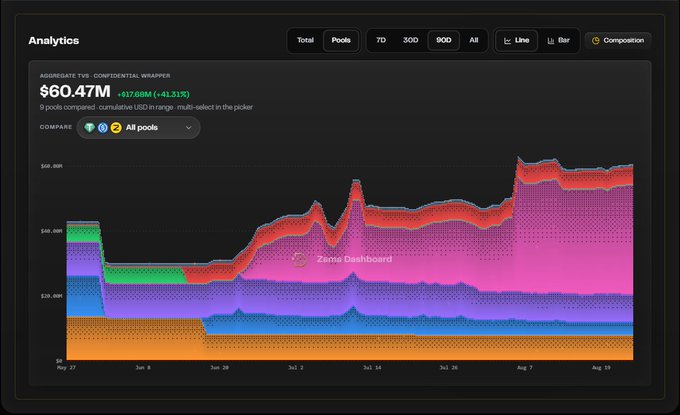Click the green Tether pool icon
The width and height of the screenshot is (680, 415).
coord(90,127)
